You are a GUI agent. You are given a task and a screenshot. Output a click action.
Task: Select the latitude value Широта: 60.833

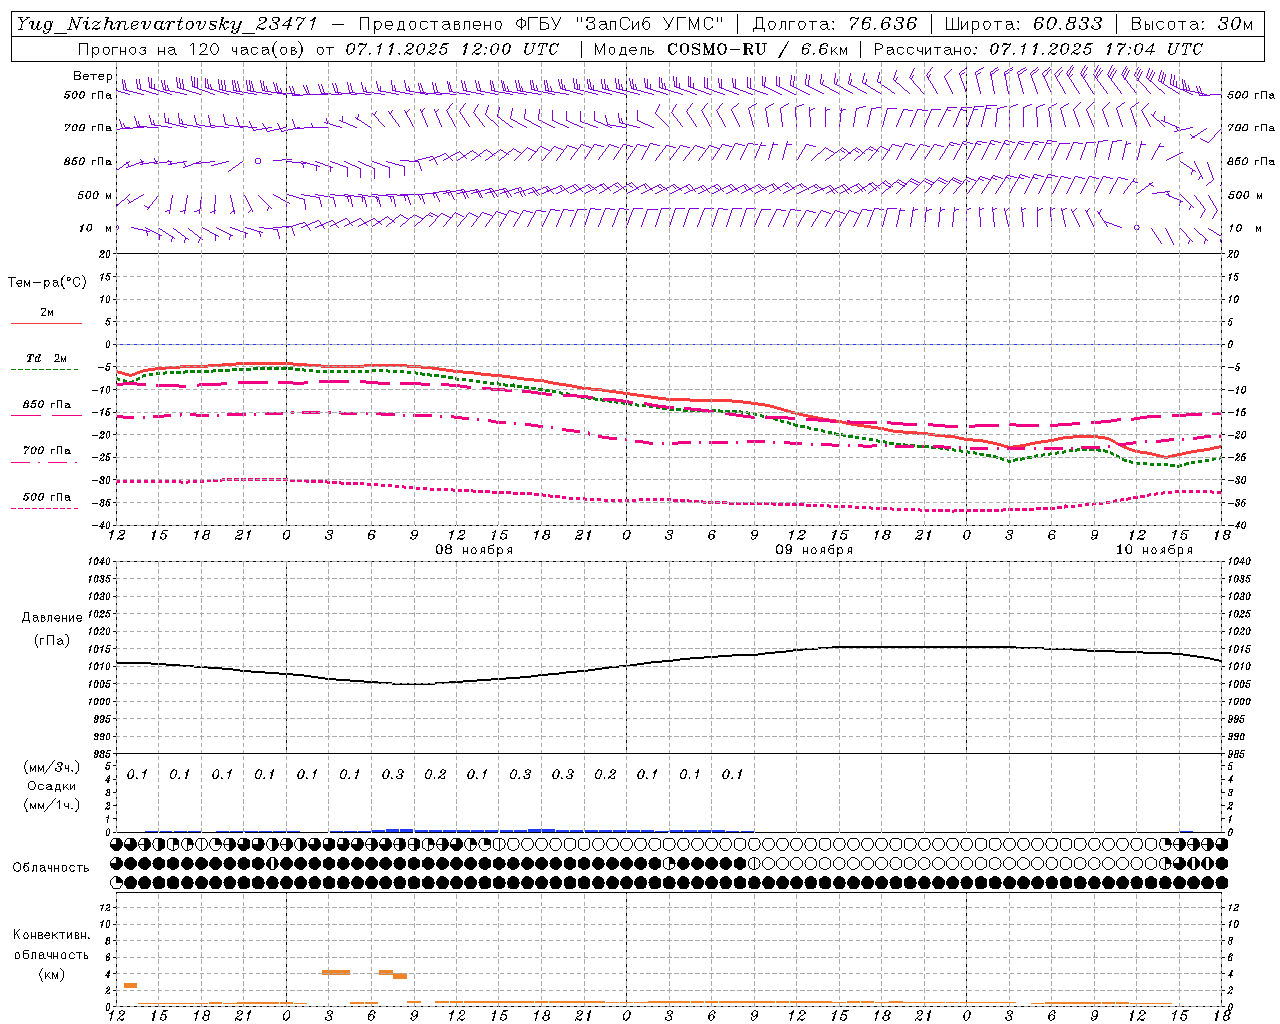pyautogui.click(x=1023, y=24)
